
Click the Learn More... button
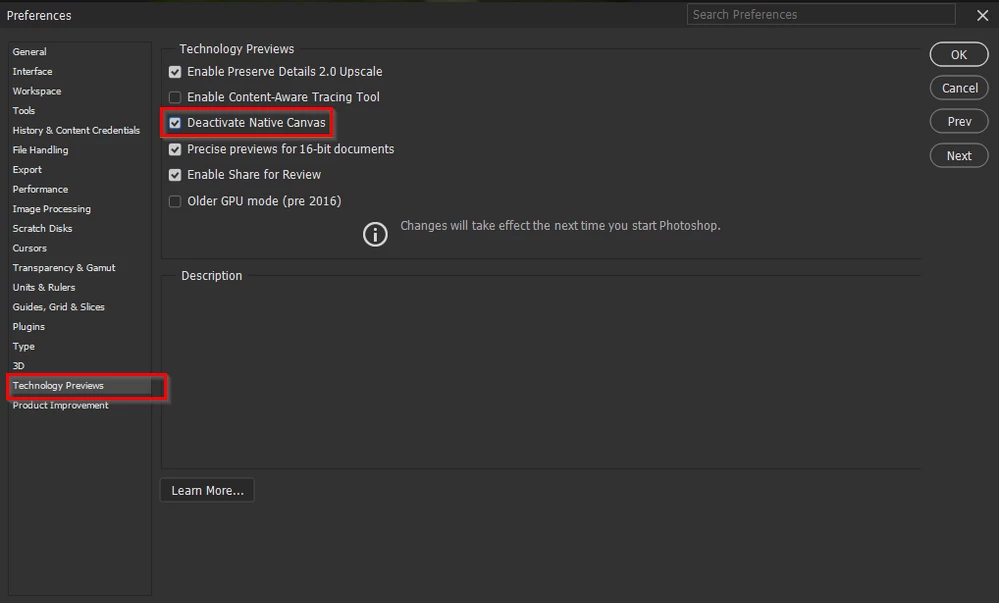point(207,490)
